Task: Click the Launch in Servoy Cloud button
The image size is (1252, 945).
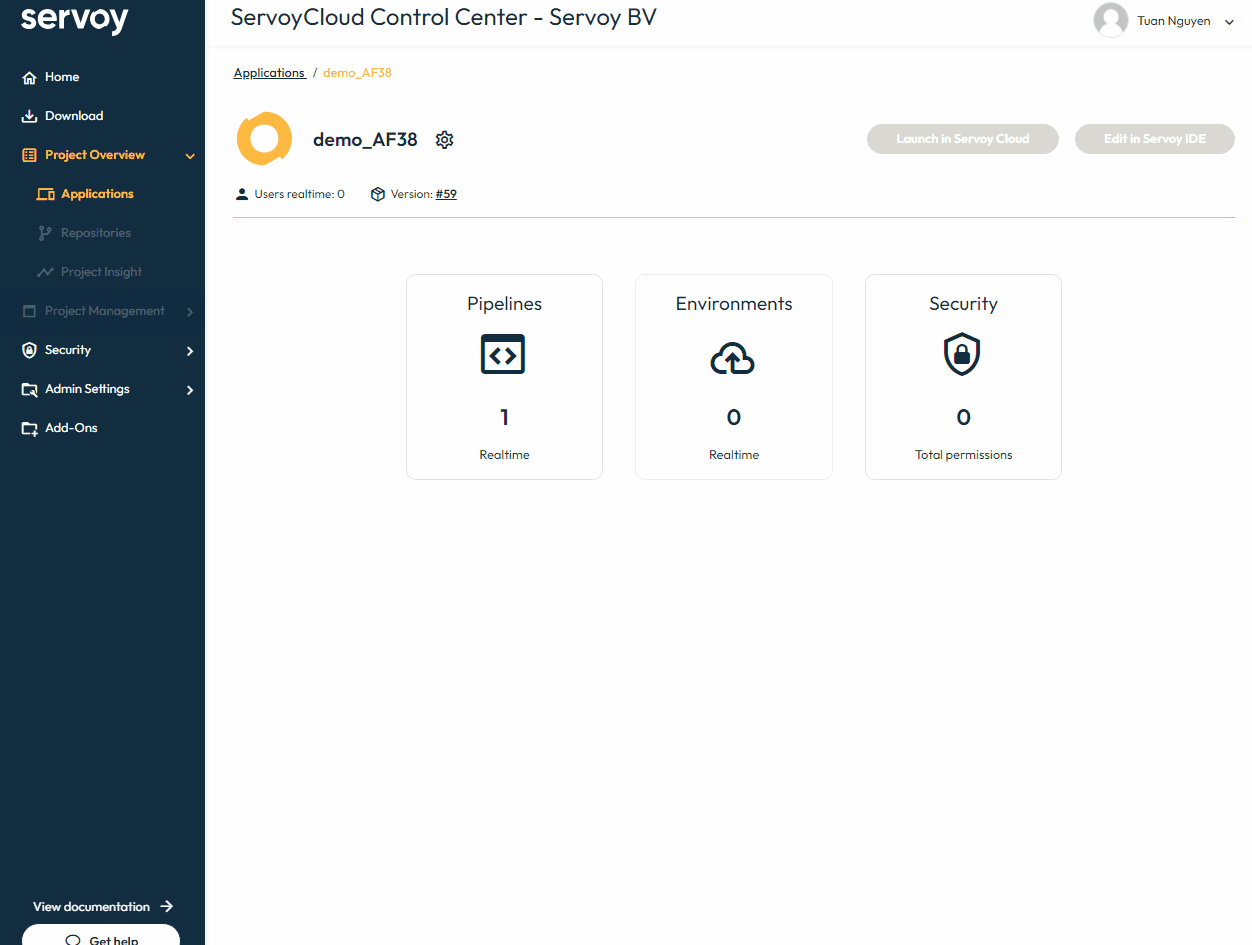Action: 962,139
